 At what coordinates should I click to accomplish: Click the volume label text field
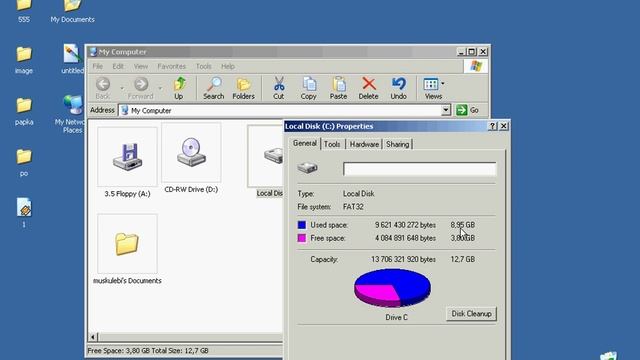coord(420,169)
